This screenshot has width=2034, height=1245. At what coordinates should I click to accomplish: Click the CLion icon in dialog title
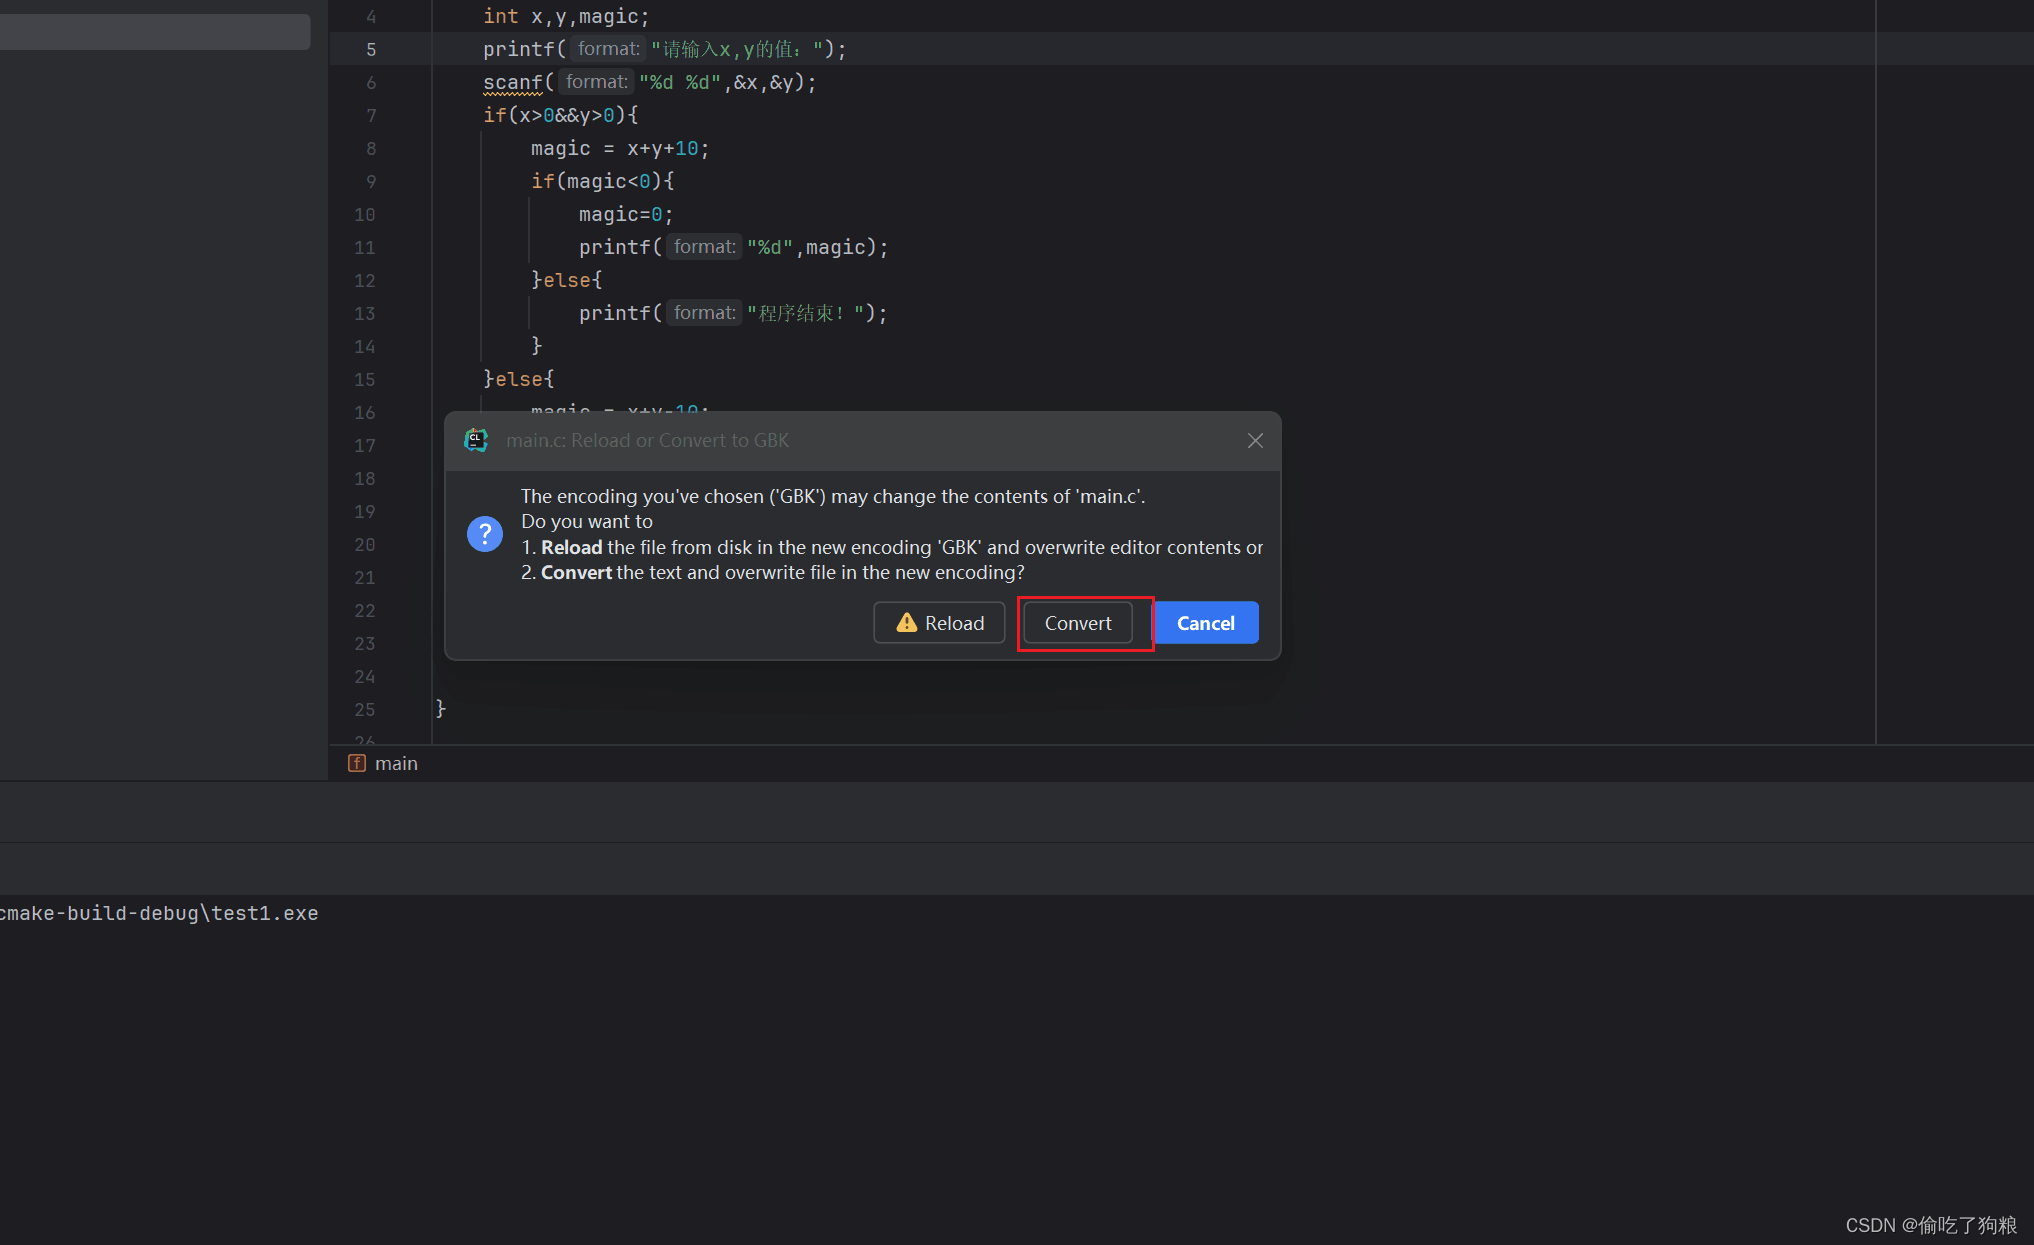[x=476, y=440]
